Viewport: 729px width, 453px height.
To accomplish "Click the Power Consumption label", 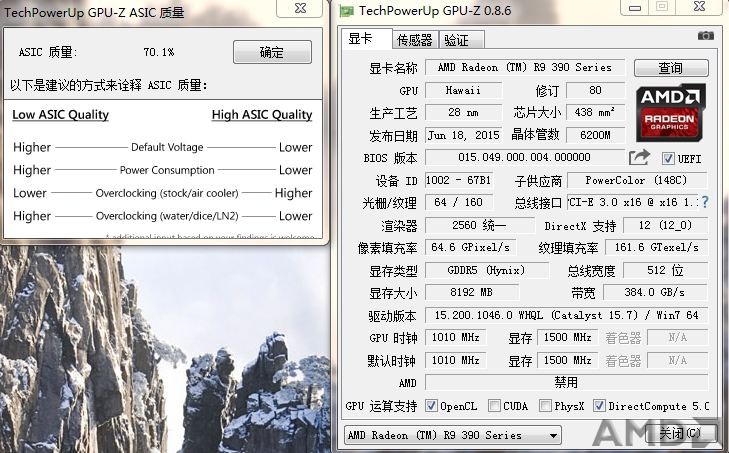I will coord(167,170).
